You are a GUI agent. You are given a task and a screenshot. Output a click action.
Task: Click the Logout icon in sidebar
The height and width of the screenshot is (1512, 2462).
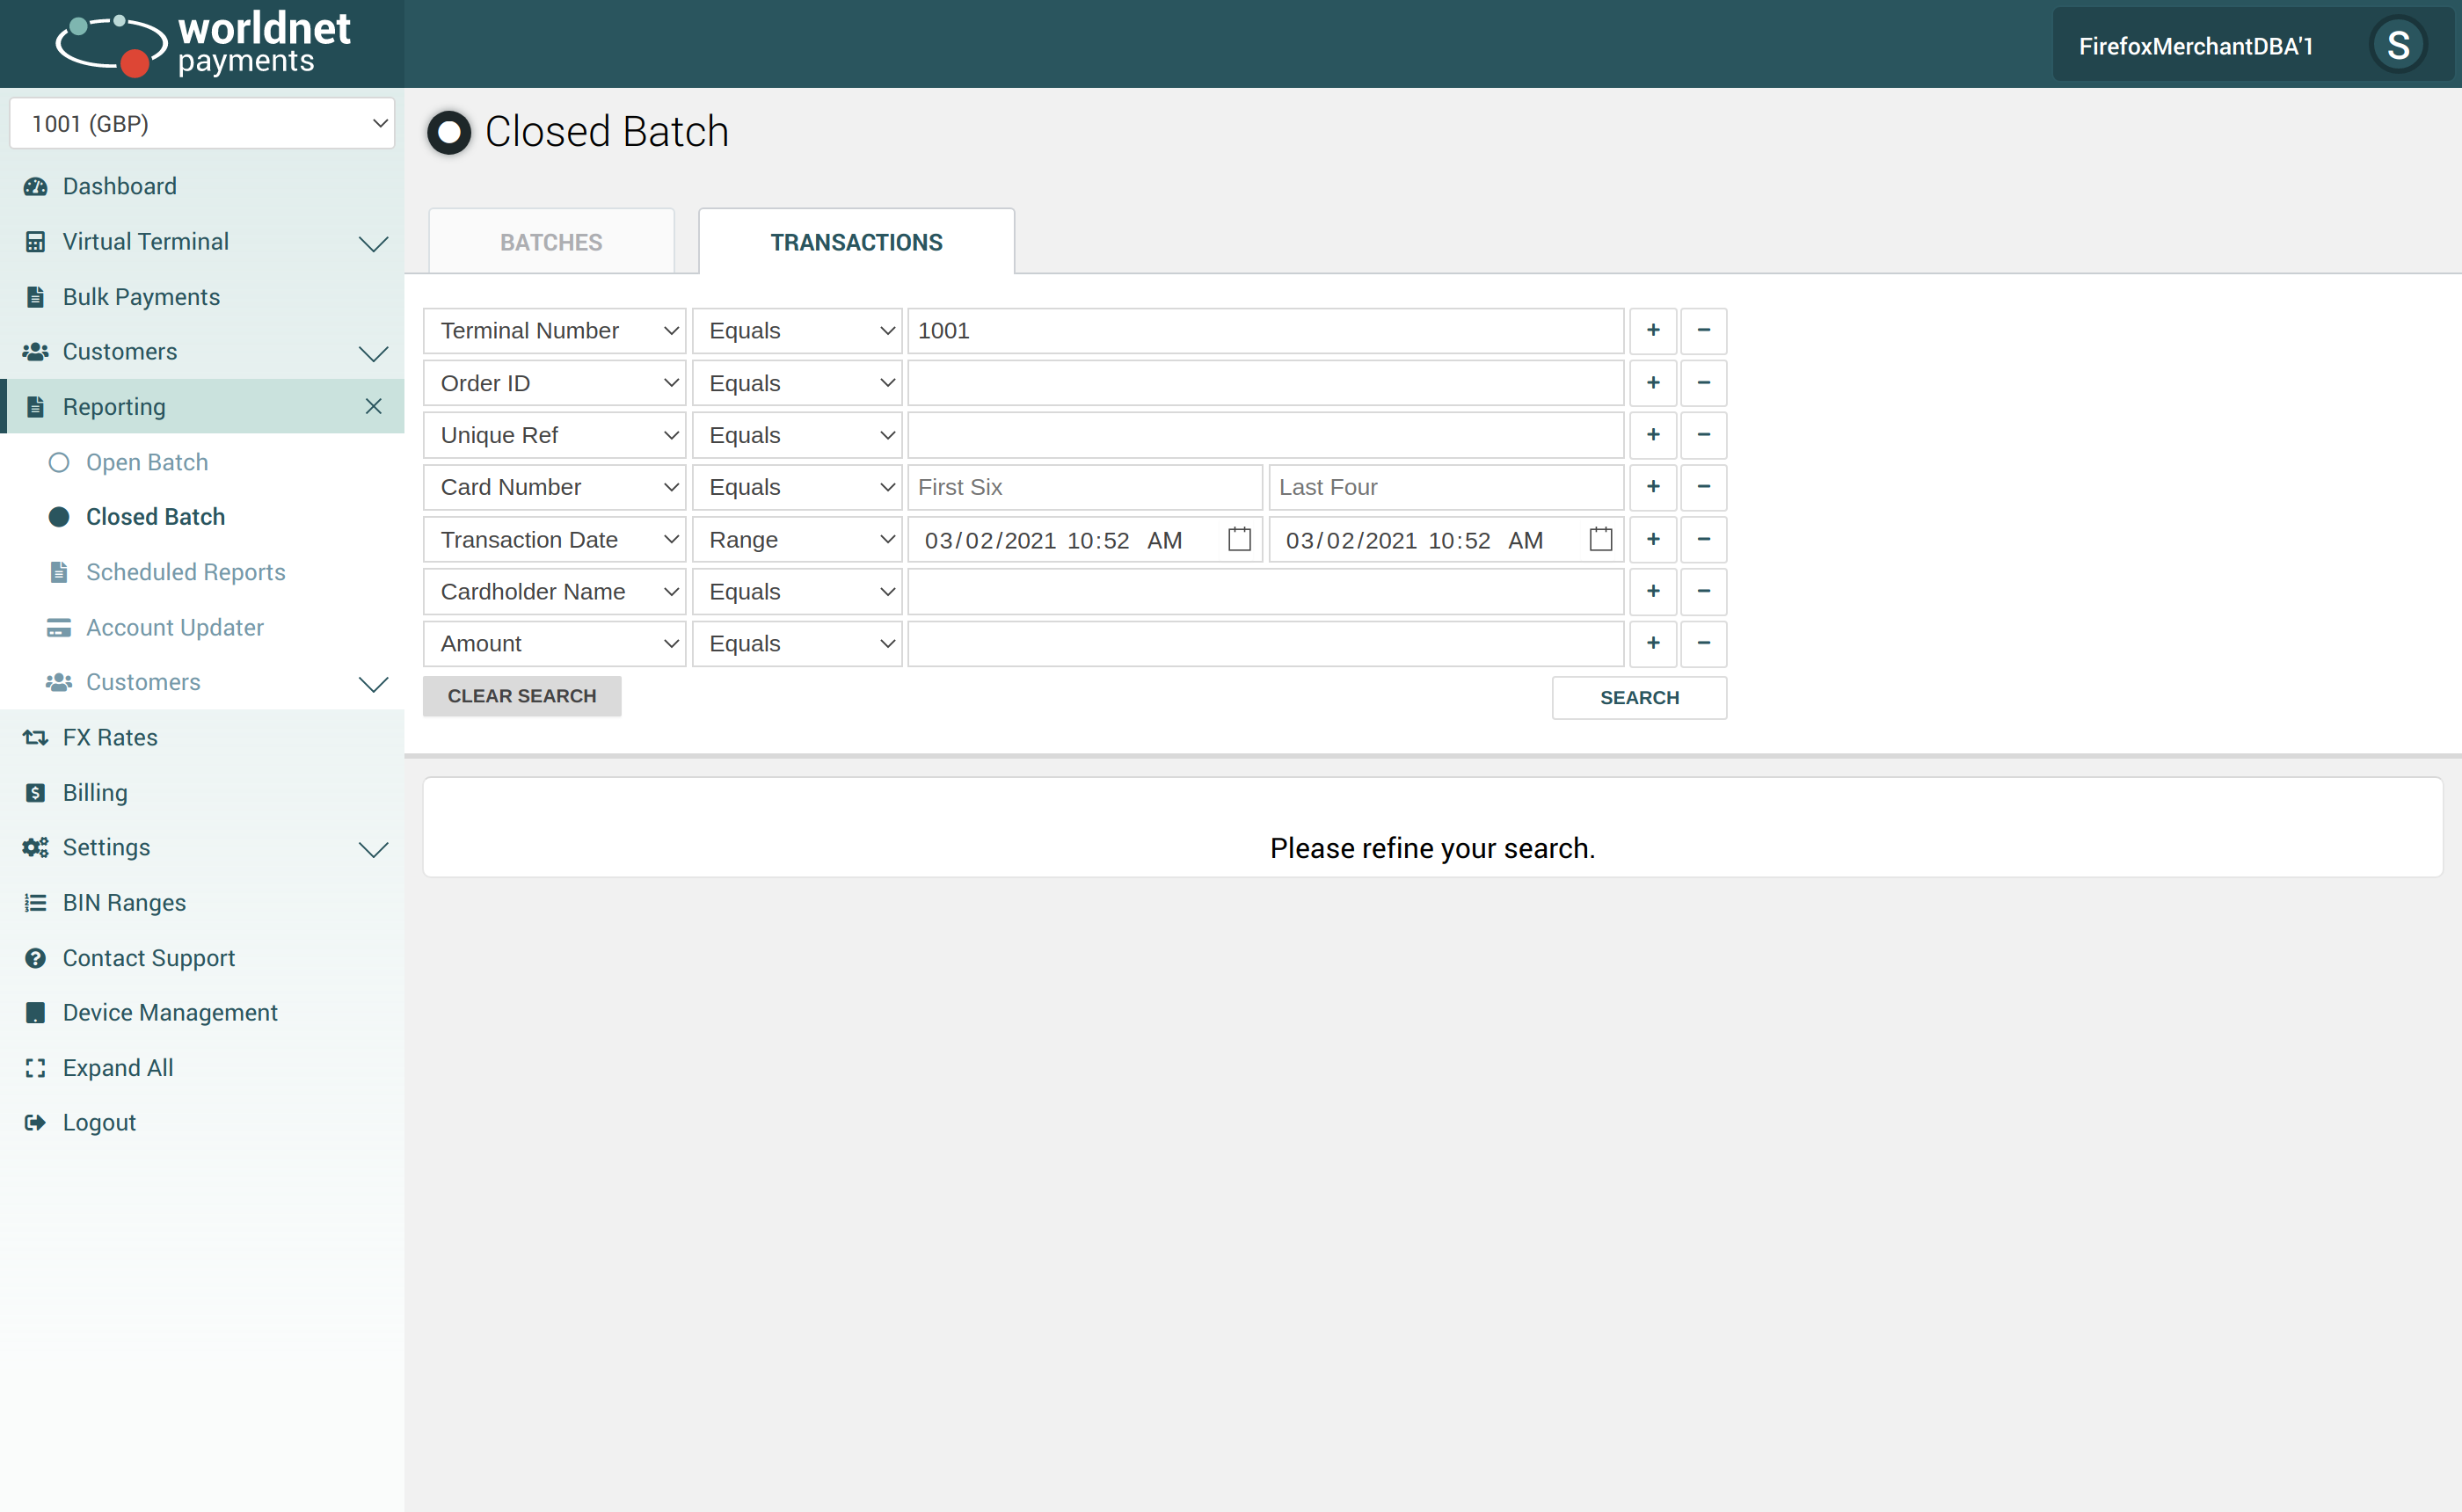coord(36,1123)
